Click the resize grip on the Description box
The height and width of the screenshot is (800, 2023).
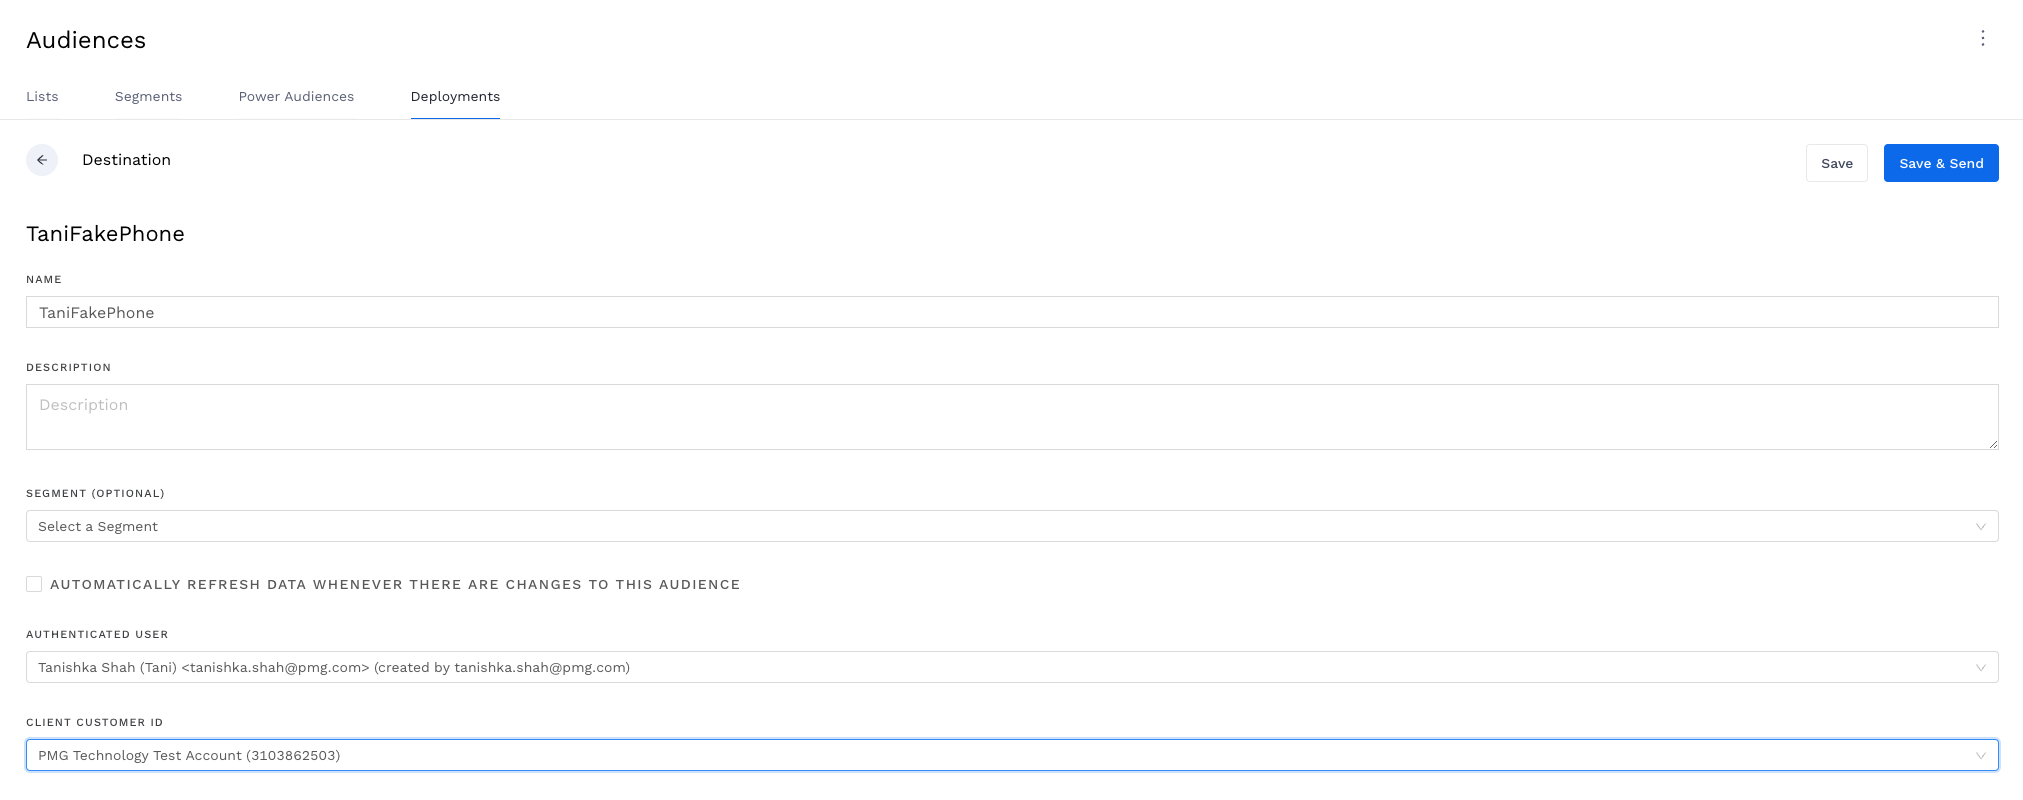coord(1993,444)
